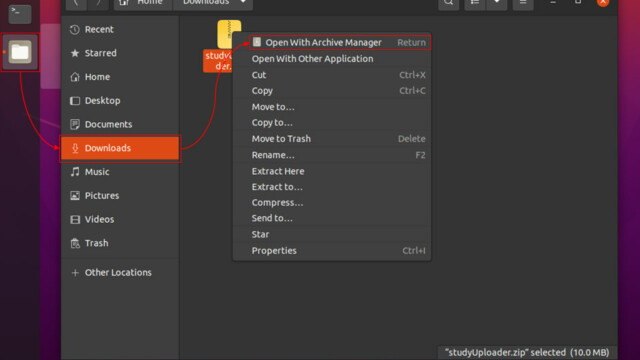Open Videos folder in sidebar
This screenshot has height=360, width=640.
(x=120, y=219)
